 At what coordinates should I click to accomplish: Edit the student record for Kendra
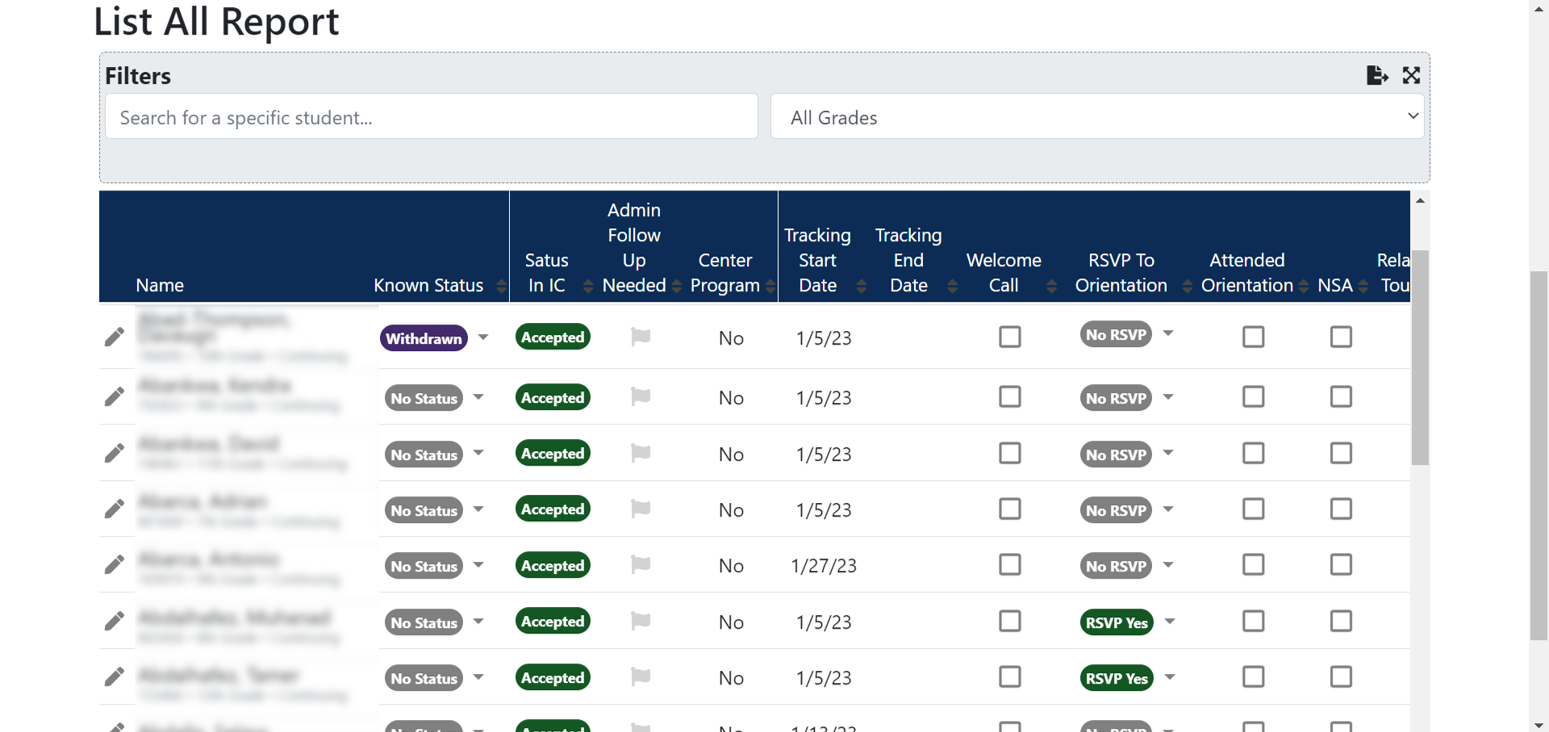(115, 397)
